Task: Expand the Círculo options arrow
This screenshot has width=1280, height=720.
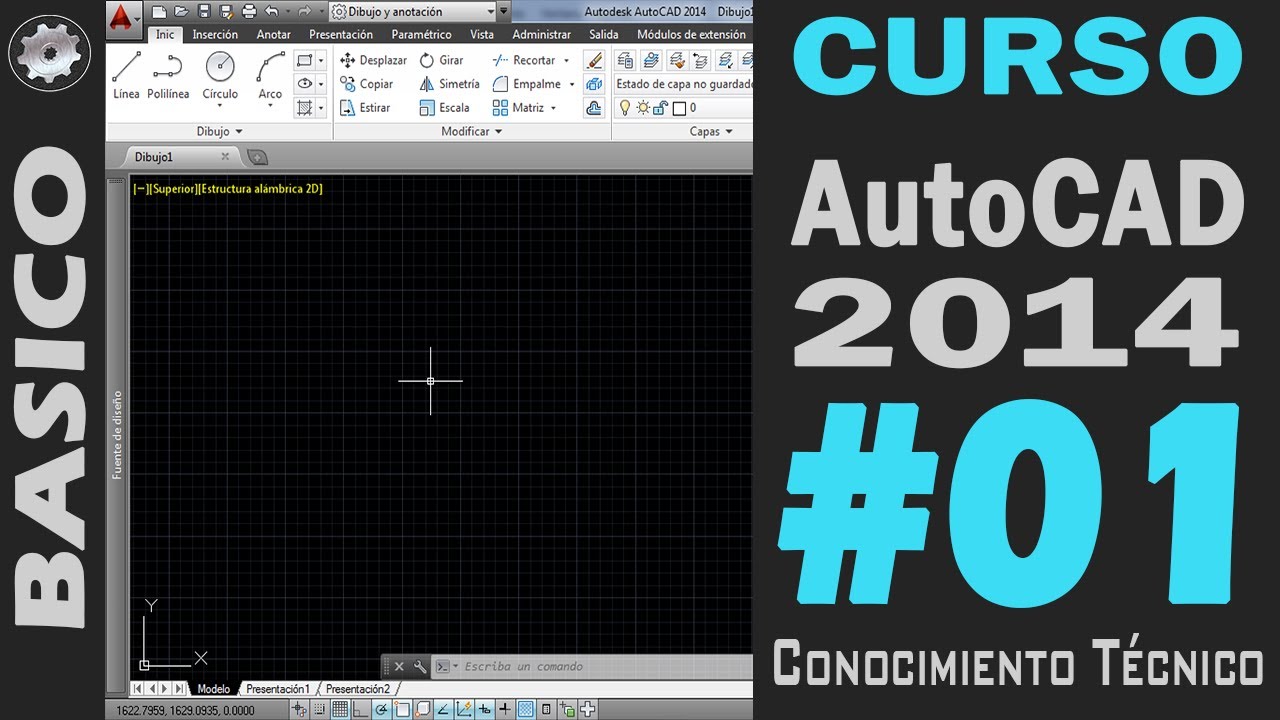Action: [220, 106]
